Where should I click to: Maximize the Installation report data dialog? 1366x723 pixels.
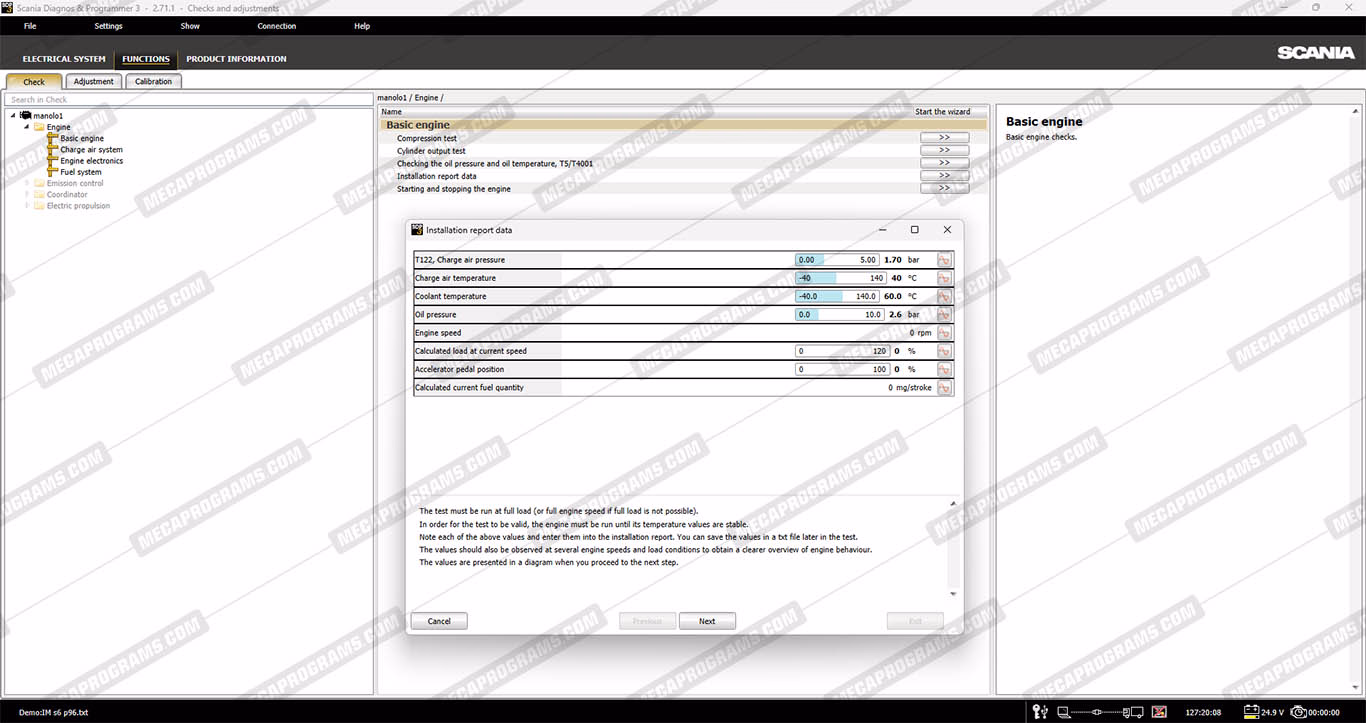tap(914, 230)
